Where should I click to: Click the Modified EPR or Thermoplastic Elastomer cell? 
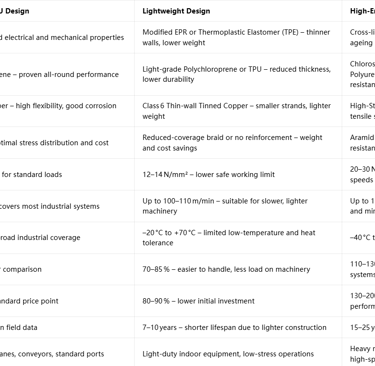(x=238, y=37)
